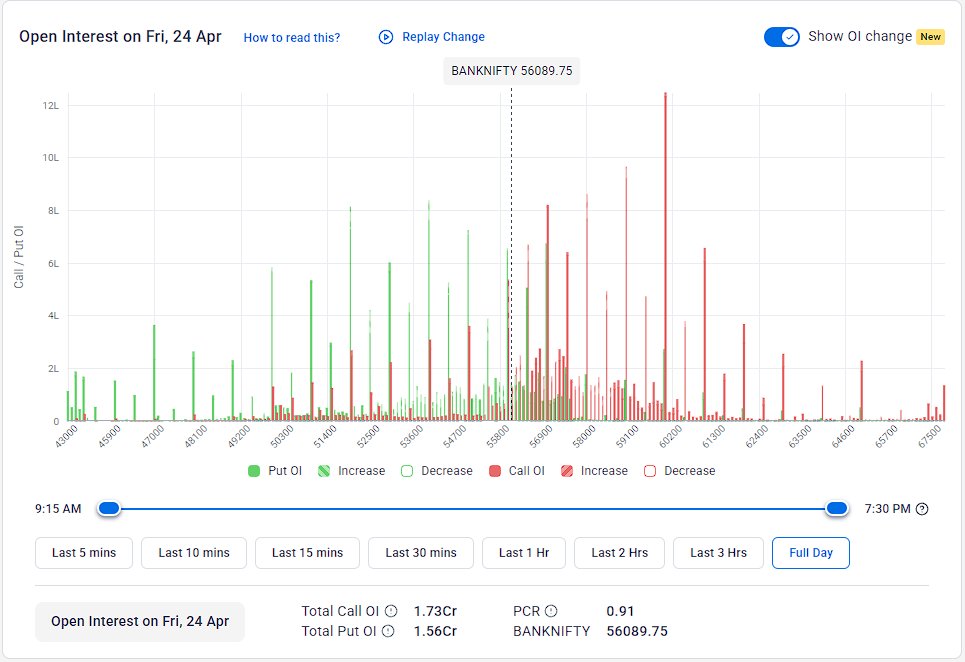
Task: Click the dashed spot price line
Action: (511, 252)
